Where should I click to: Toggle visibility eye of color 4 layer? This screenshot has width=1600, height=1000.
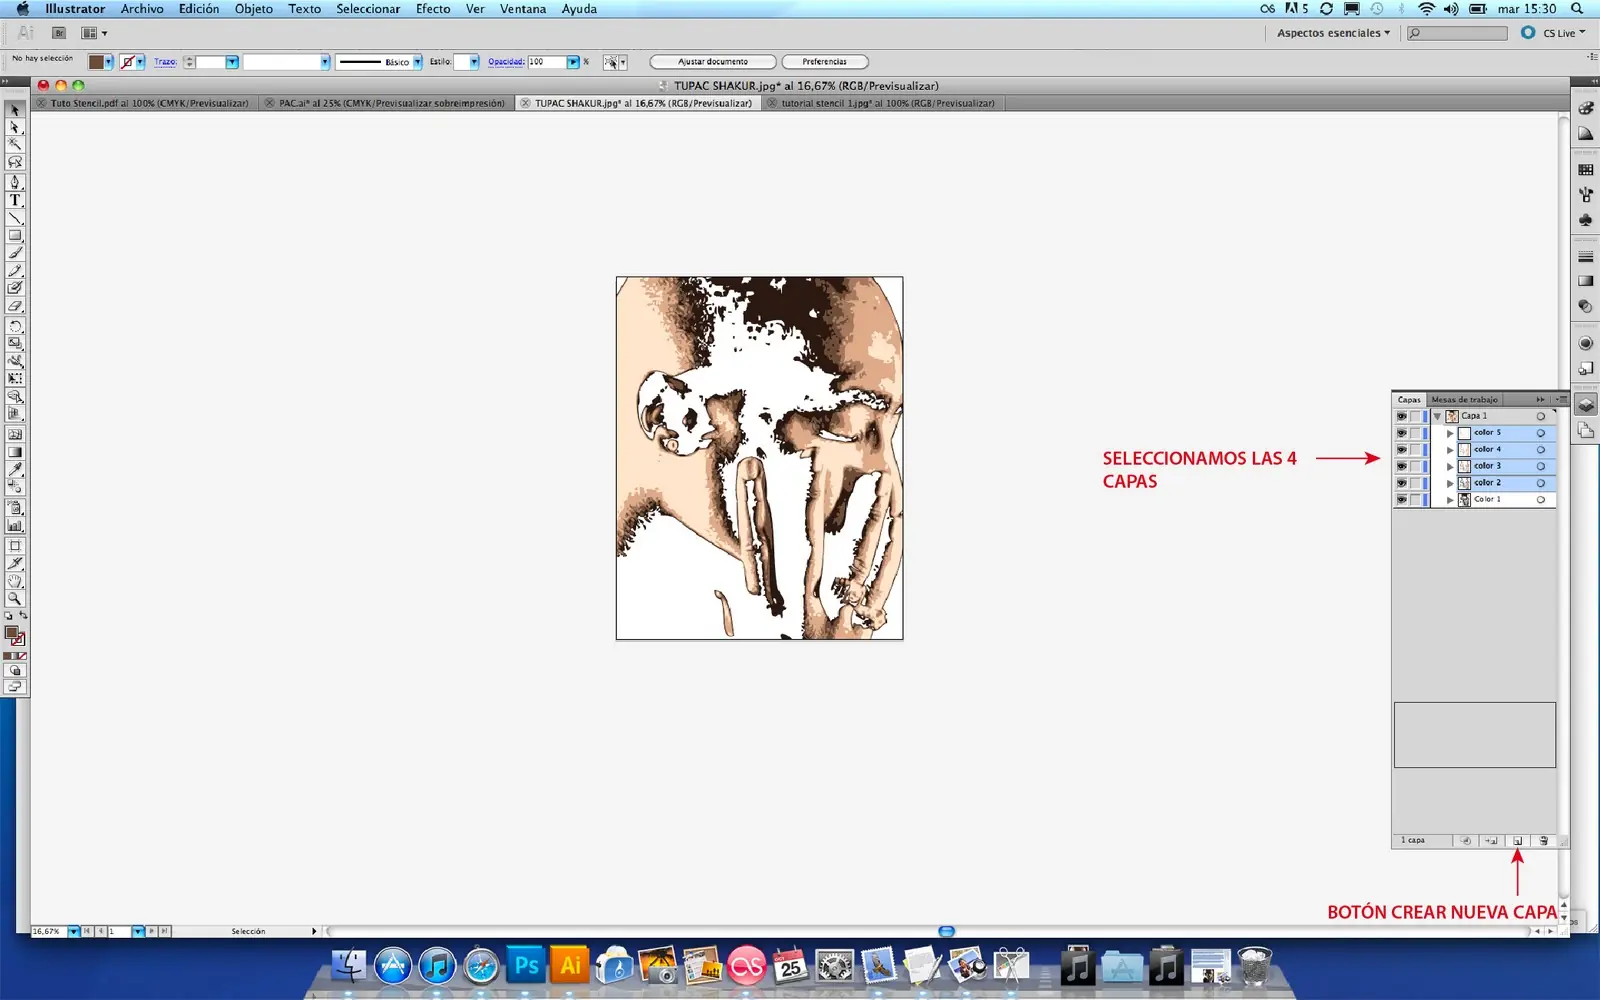(1401, 449)
